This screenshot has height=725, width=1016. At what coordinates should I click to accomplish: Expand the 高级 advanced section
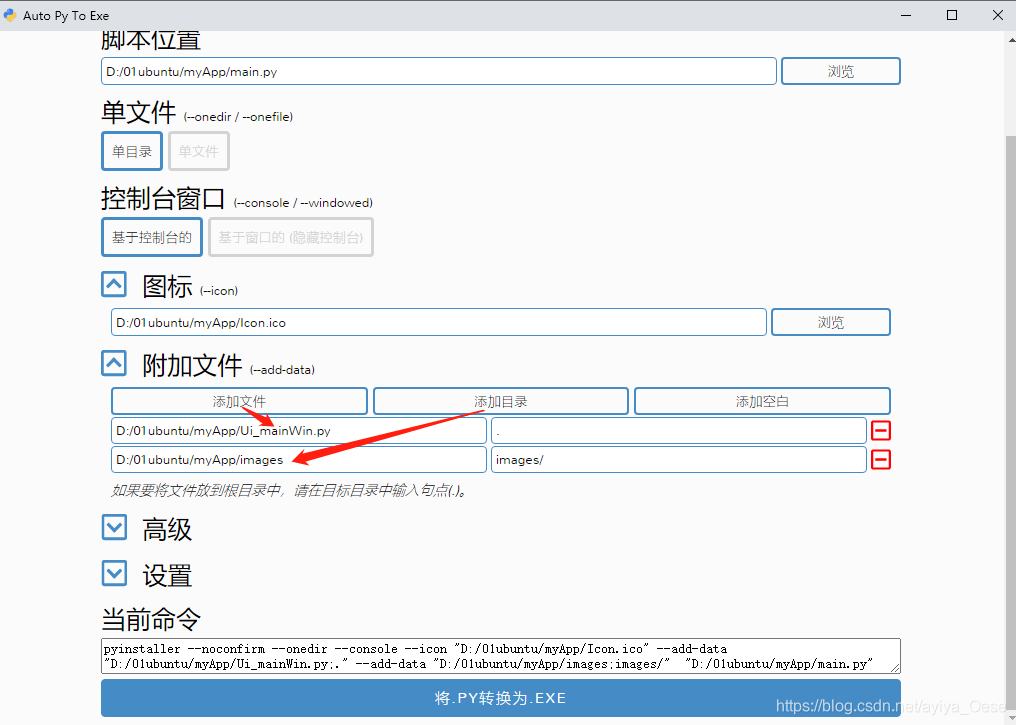115,527
